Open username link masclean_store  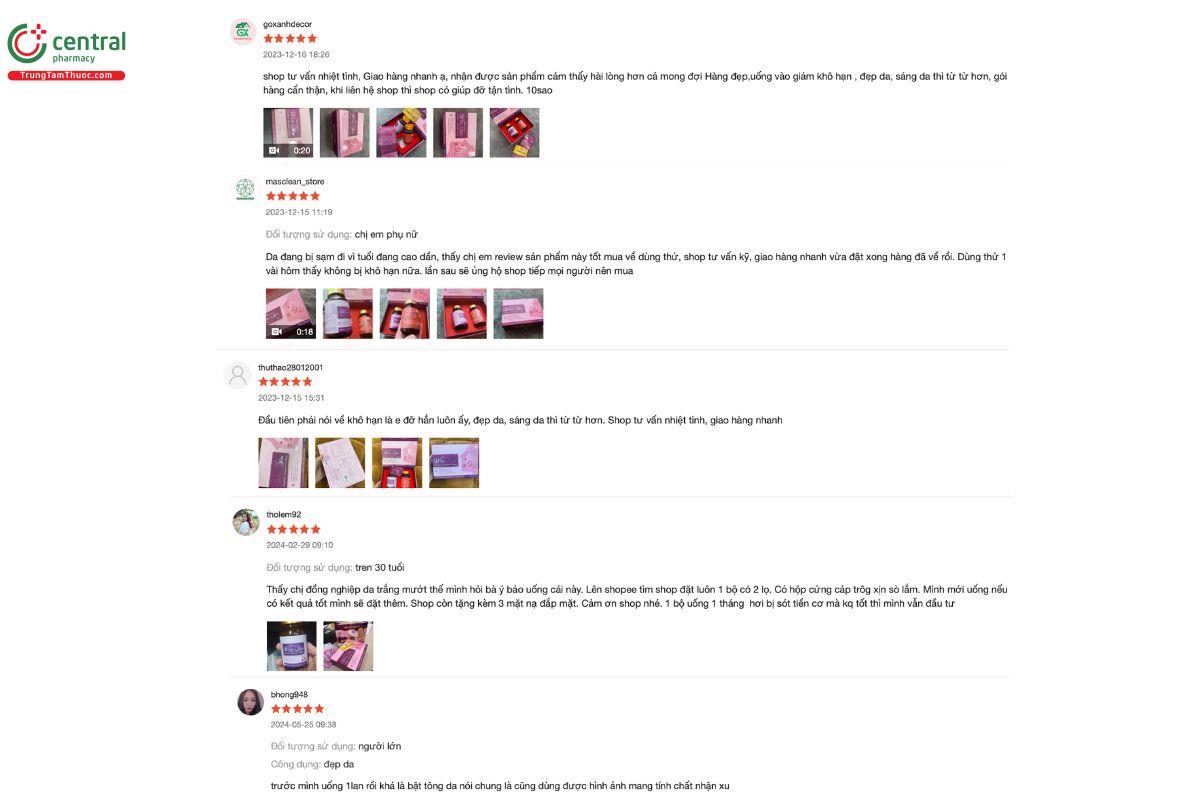coord(295,182)
